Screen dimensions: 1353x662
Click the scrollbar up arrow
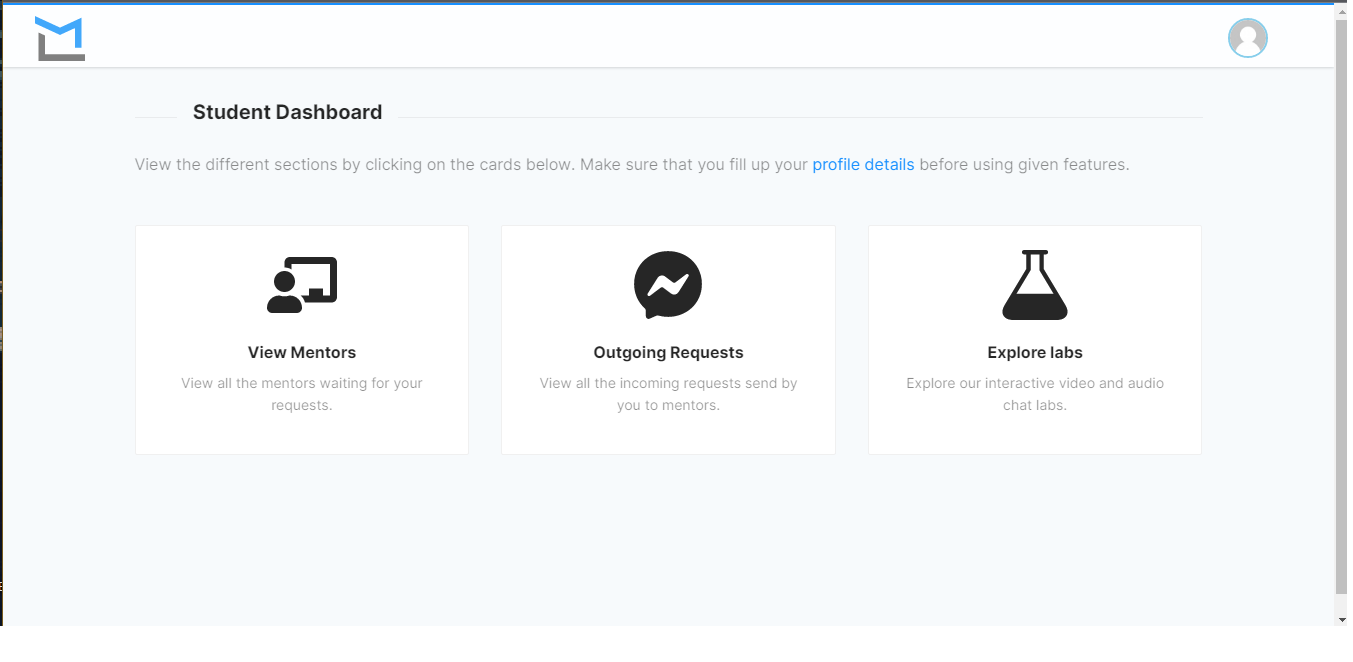(1341, 10)
